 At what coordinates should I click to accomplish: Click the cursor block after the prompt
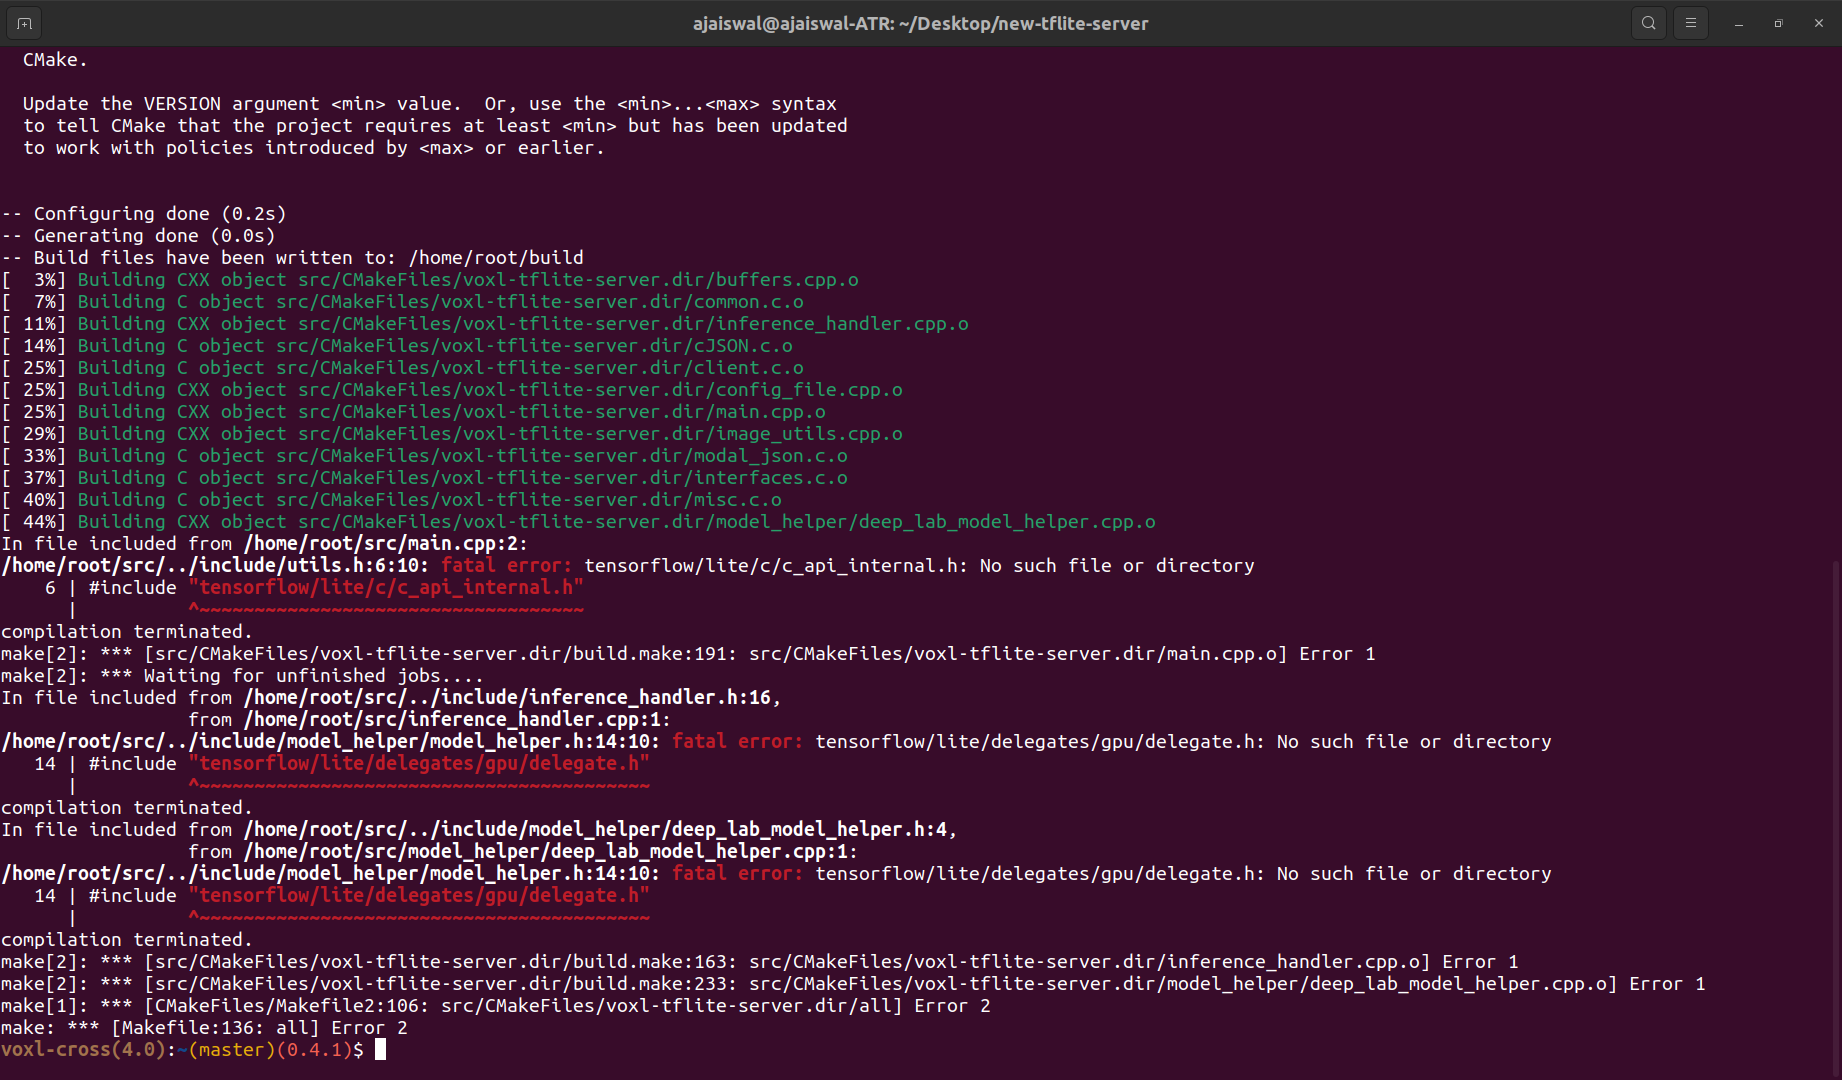380,1050
